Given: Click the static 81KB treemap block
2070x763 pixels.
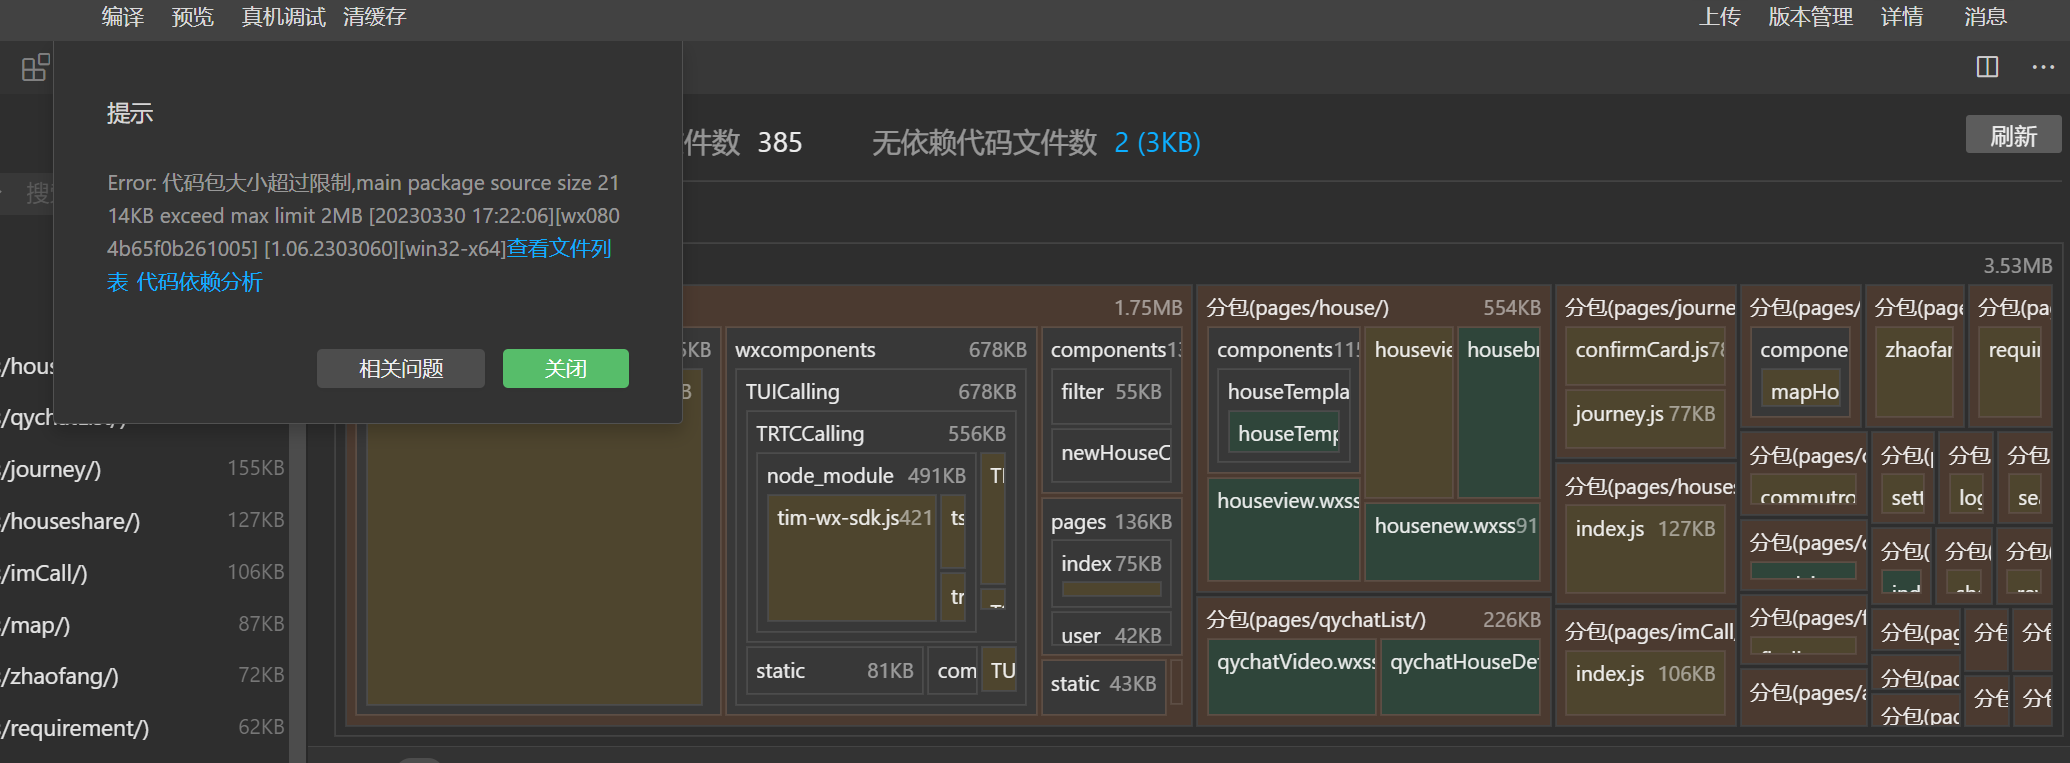Looking at the screenshot, I should [x=834, y=671].
